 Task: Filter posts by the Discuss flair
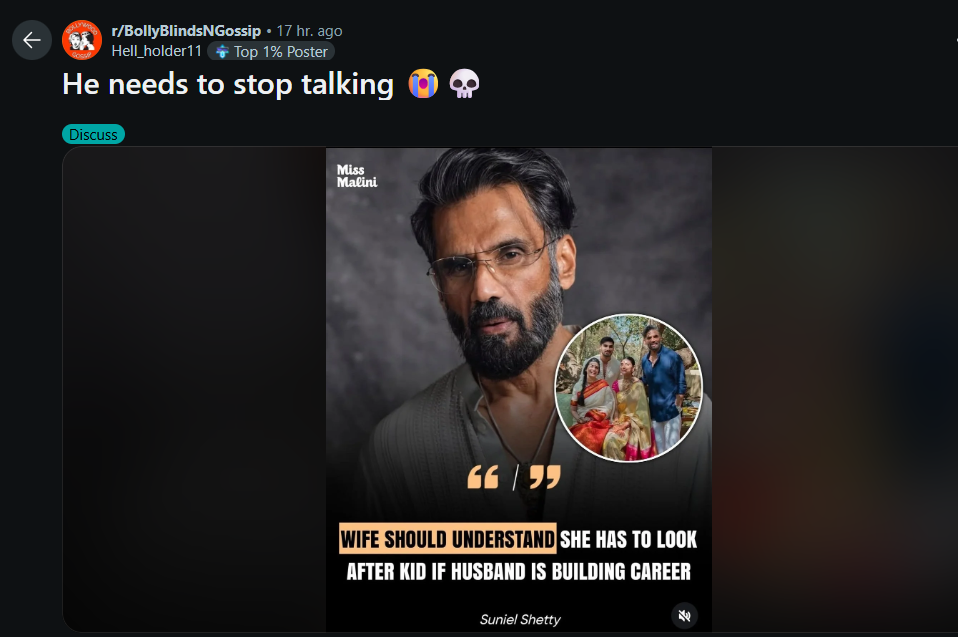(x=93, y=134)
